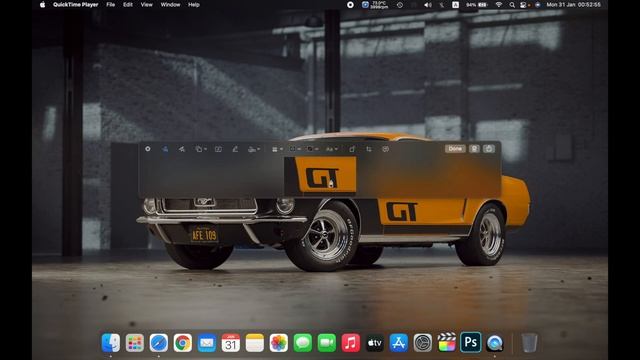The height and width of the screenshot is (360, 640).
Task: Open the Help menu
Action: [194, 5]
